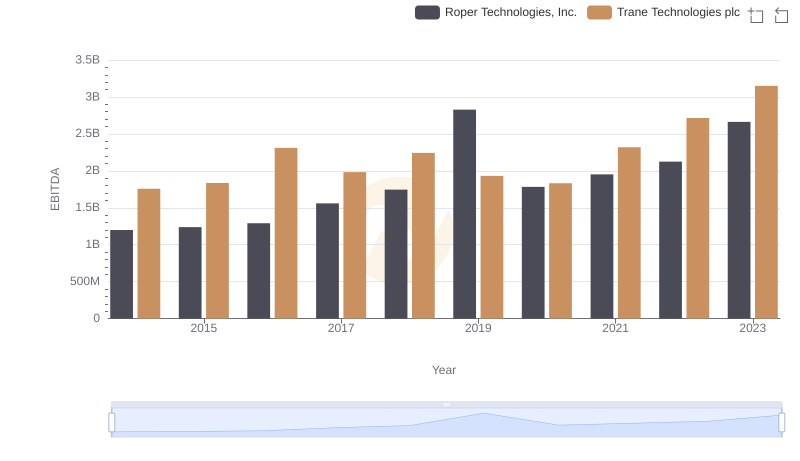
Task: Click Roper Technologies dark legend swatch
Action: 428,12
